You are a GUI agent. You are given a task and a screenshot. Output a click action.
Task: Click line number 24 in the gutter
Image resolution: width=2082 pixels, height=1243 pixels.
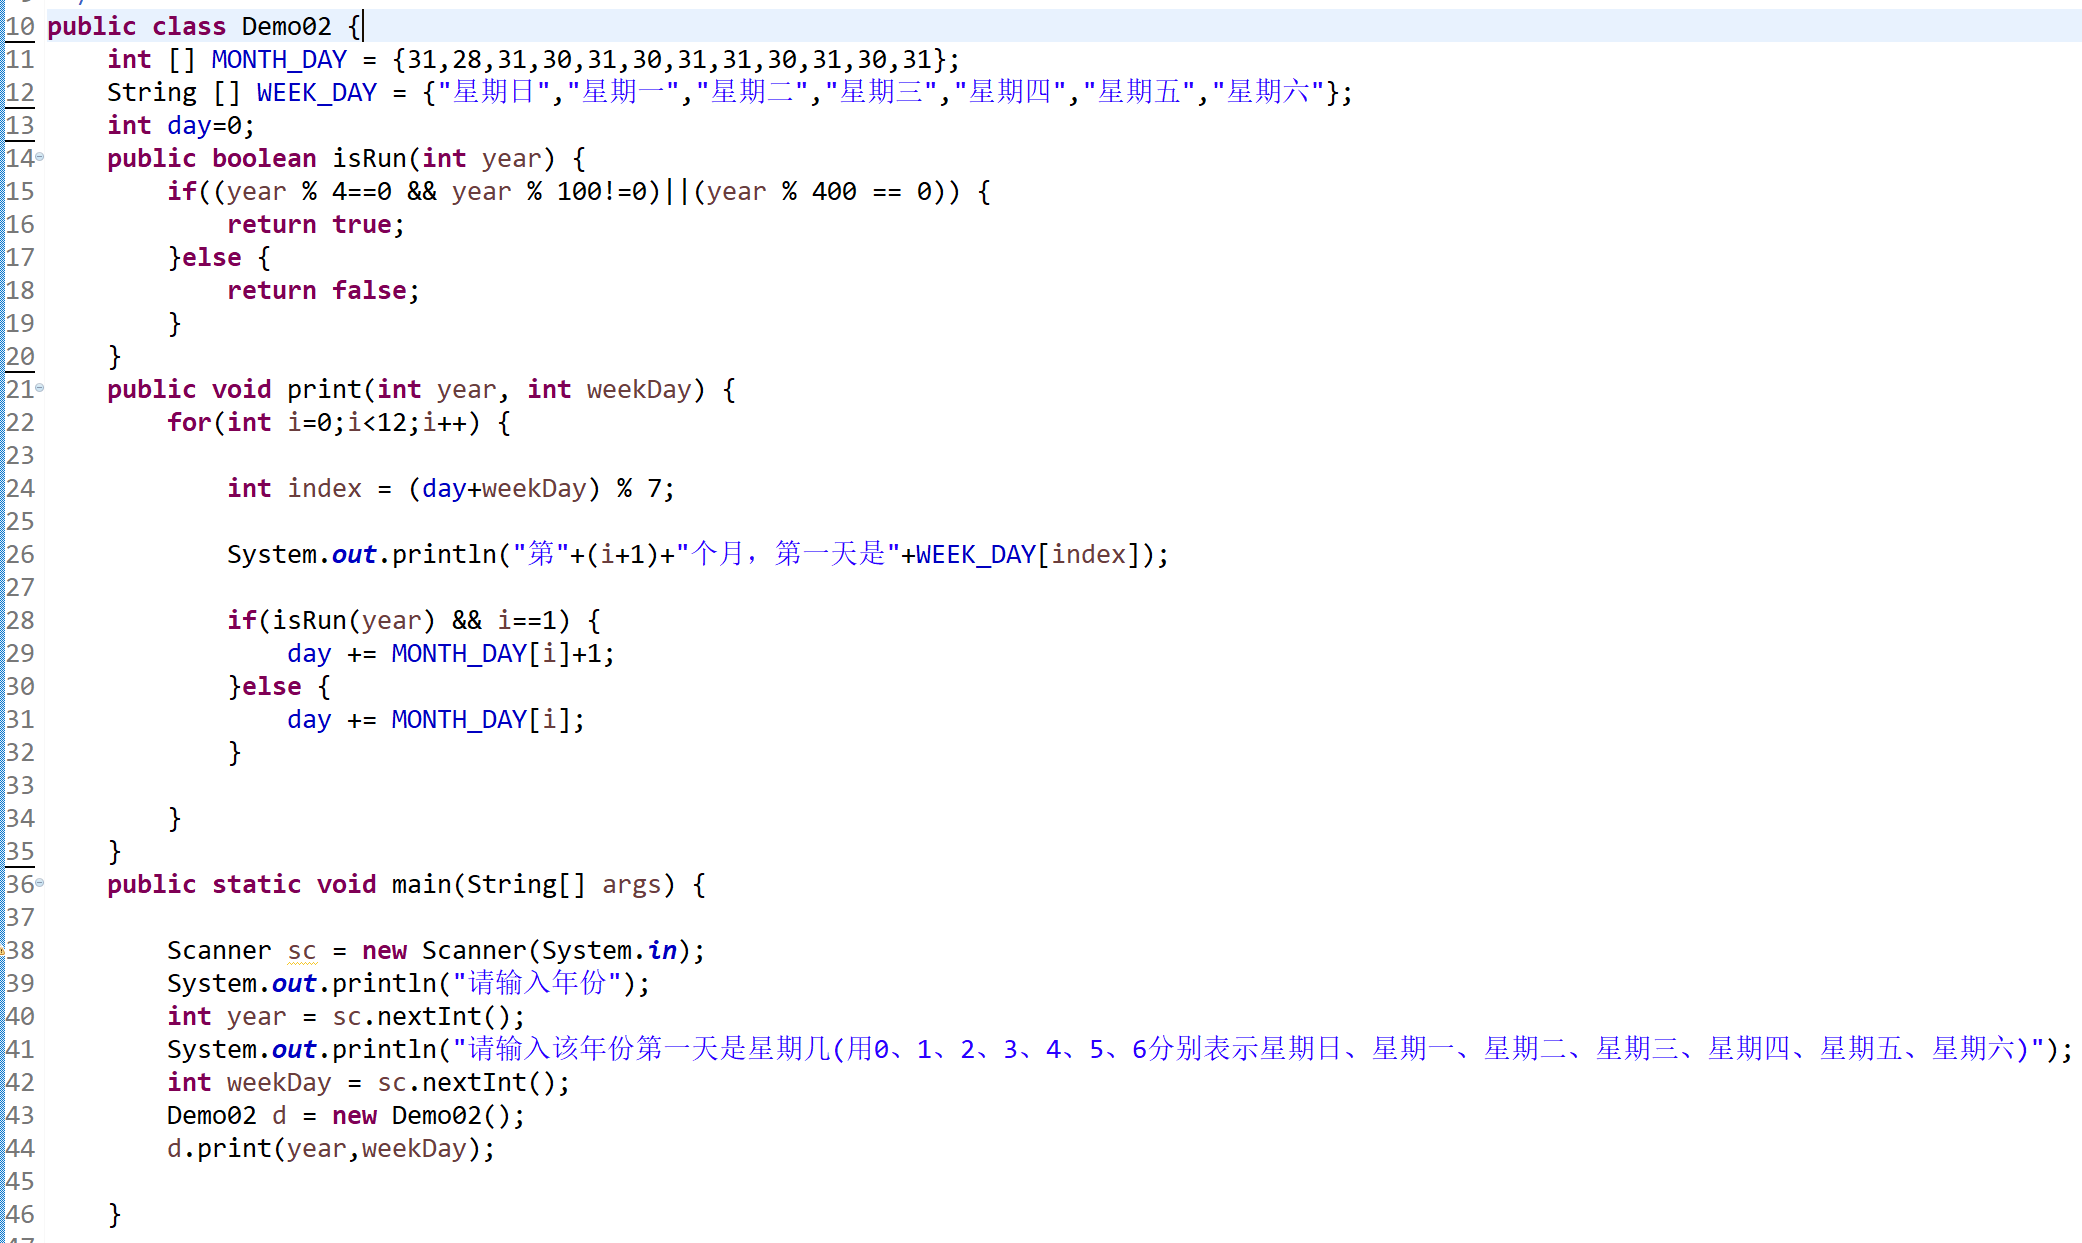[20, 488]
